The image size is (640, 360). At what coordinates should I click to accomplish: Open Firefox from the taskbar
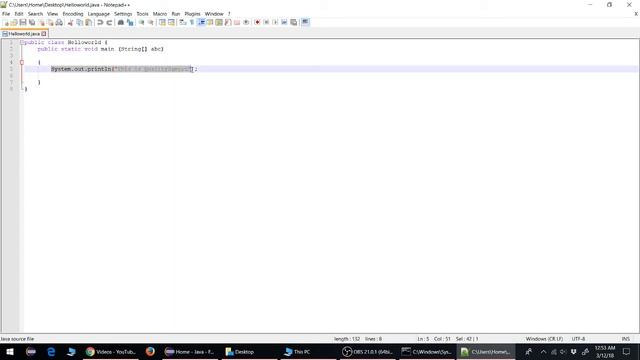click(150, 351)
